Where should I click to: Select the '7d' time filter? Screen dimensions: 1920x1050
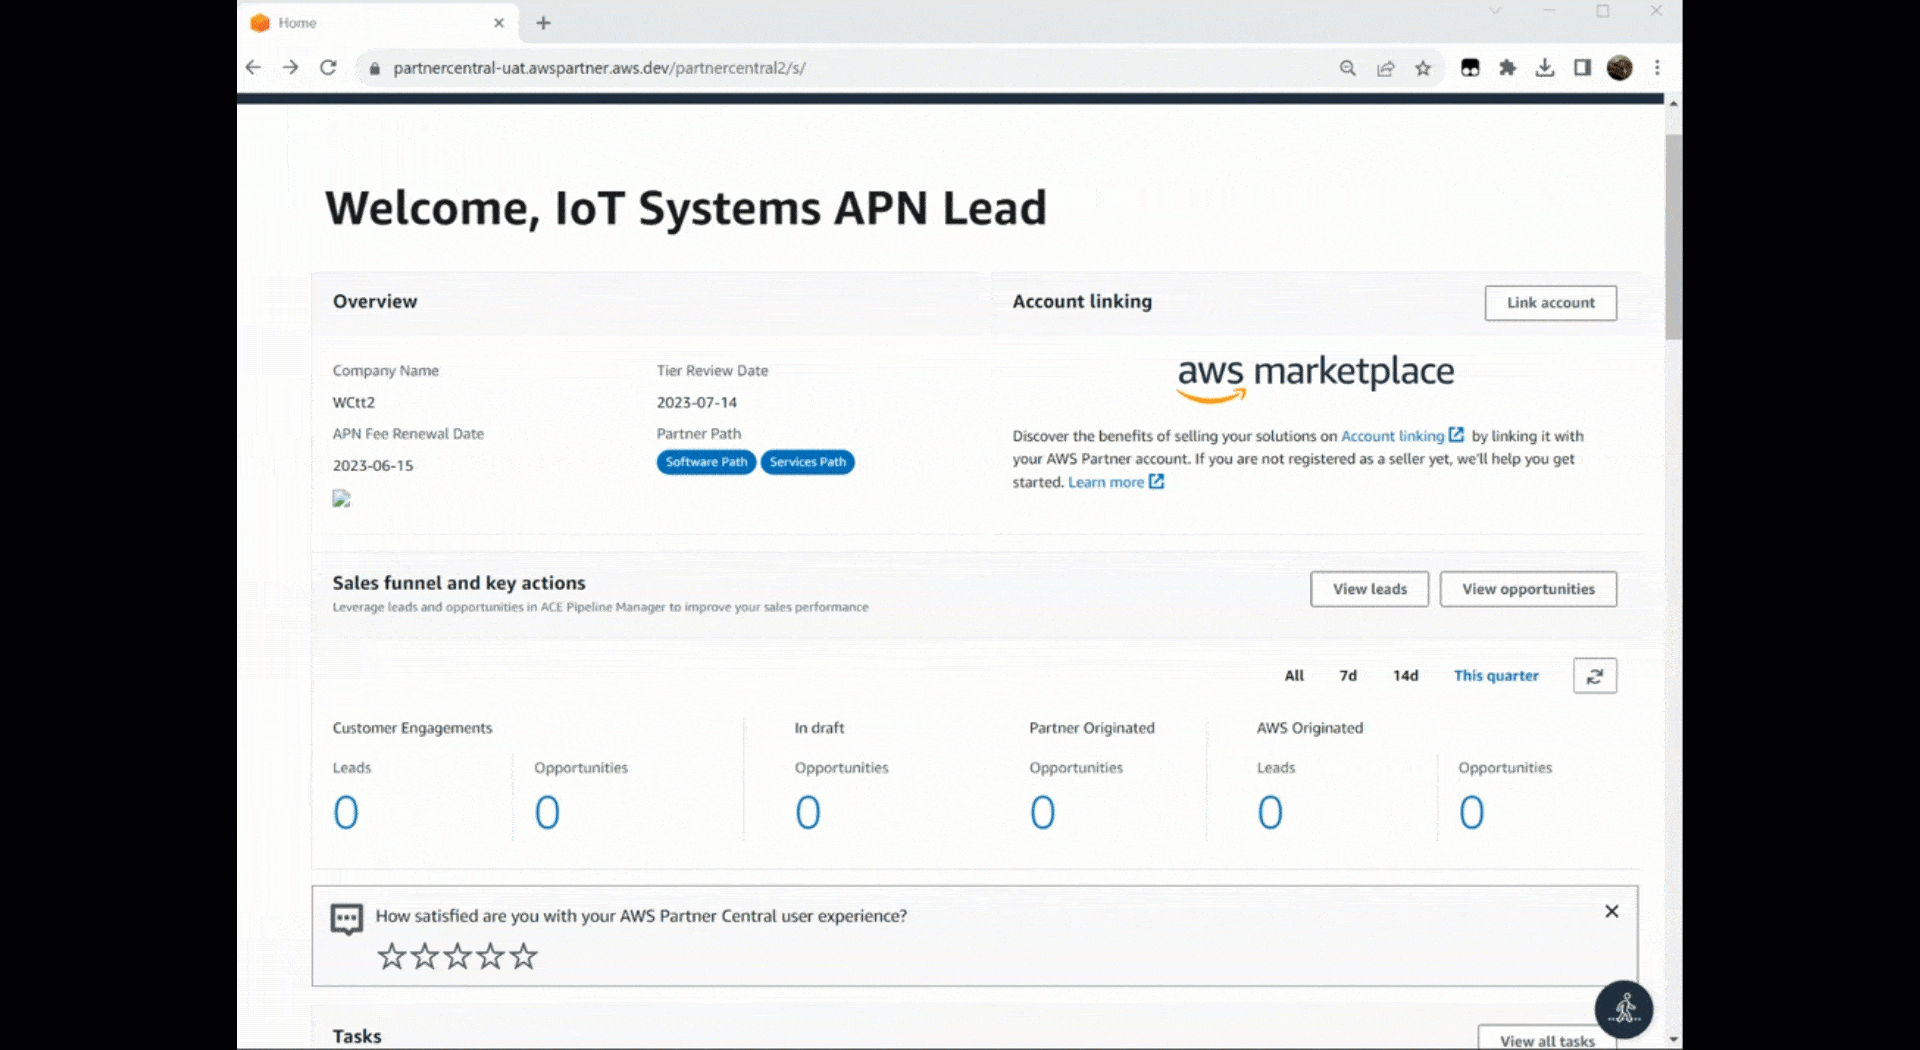tap(1348, 676)
